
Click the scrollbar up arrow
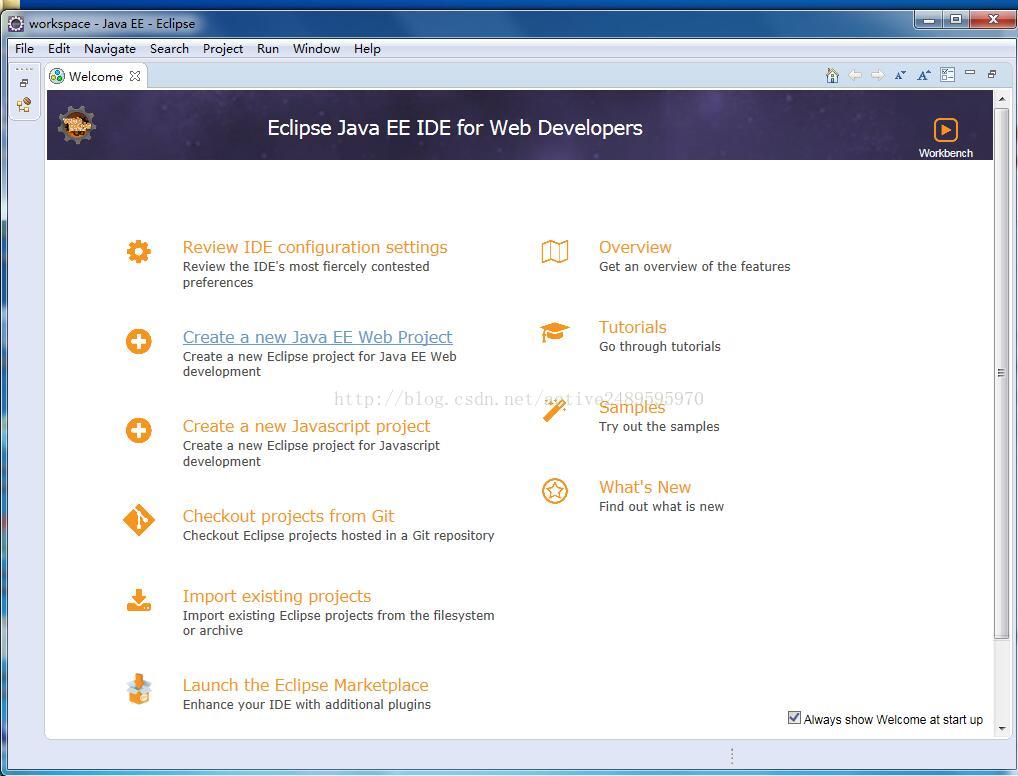point(1001,99)
